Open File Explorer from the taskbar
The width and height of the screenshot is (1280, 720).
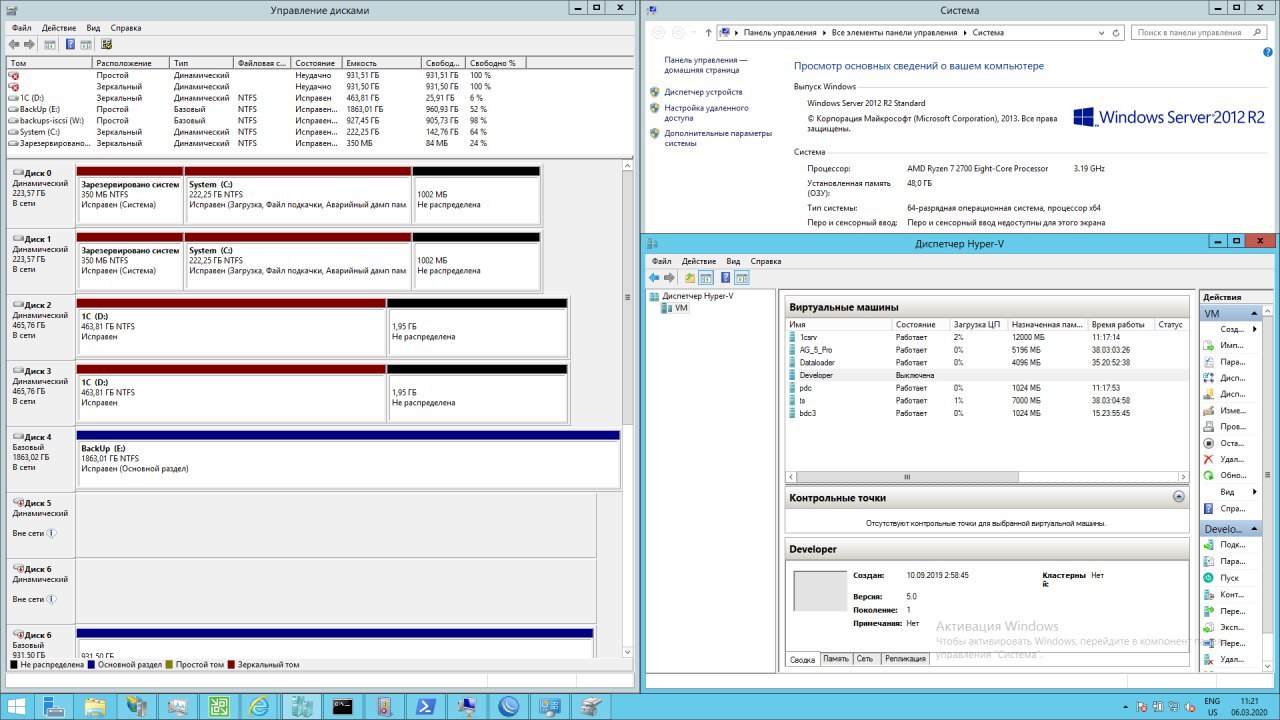tap(93, 706)
